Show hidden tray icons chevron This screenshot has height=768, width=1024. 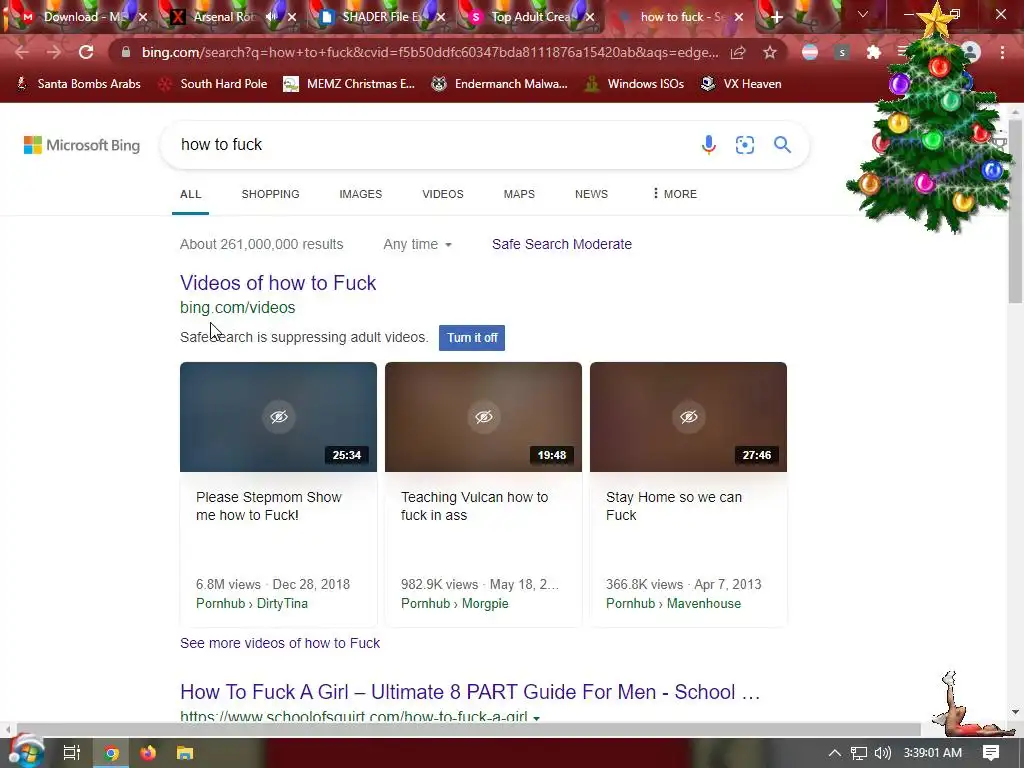pyautogui.click(x=835, y=753)
